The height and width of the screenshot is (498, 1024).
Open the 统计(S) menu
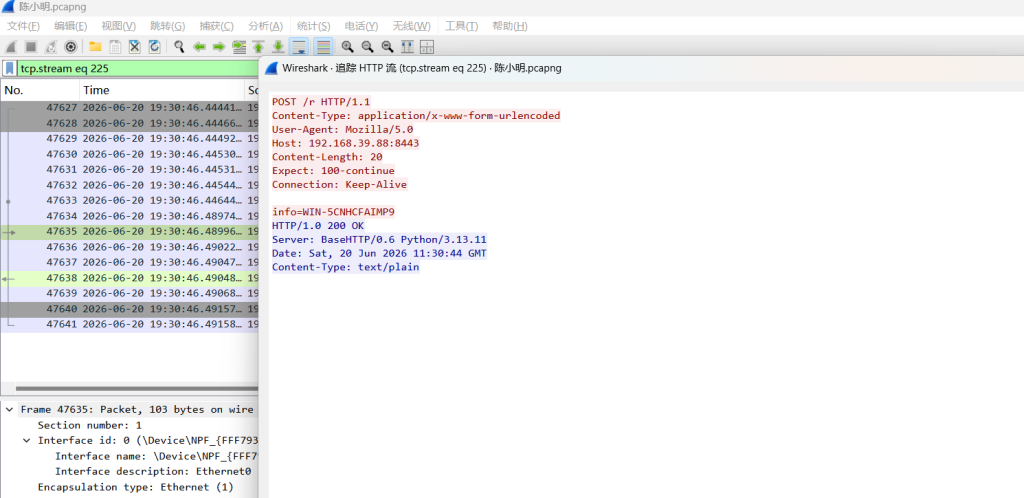pos(313,26)
